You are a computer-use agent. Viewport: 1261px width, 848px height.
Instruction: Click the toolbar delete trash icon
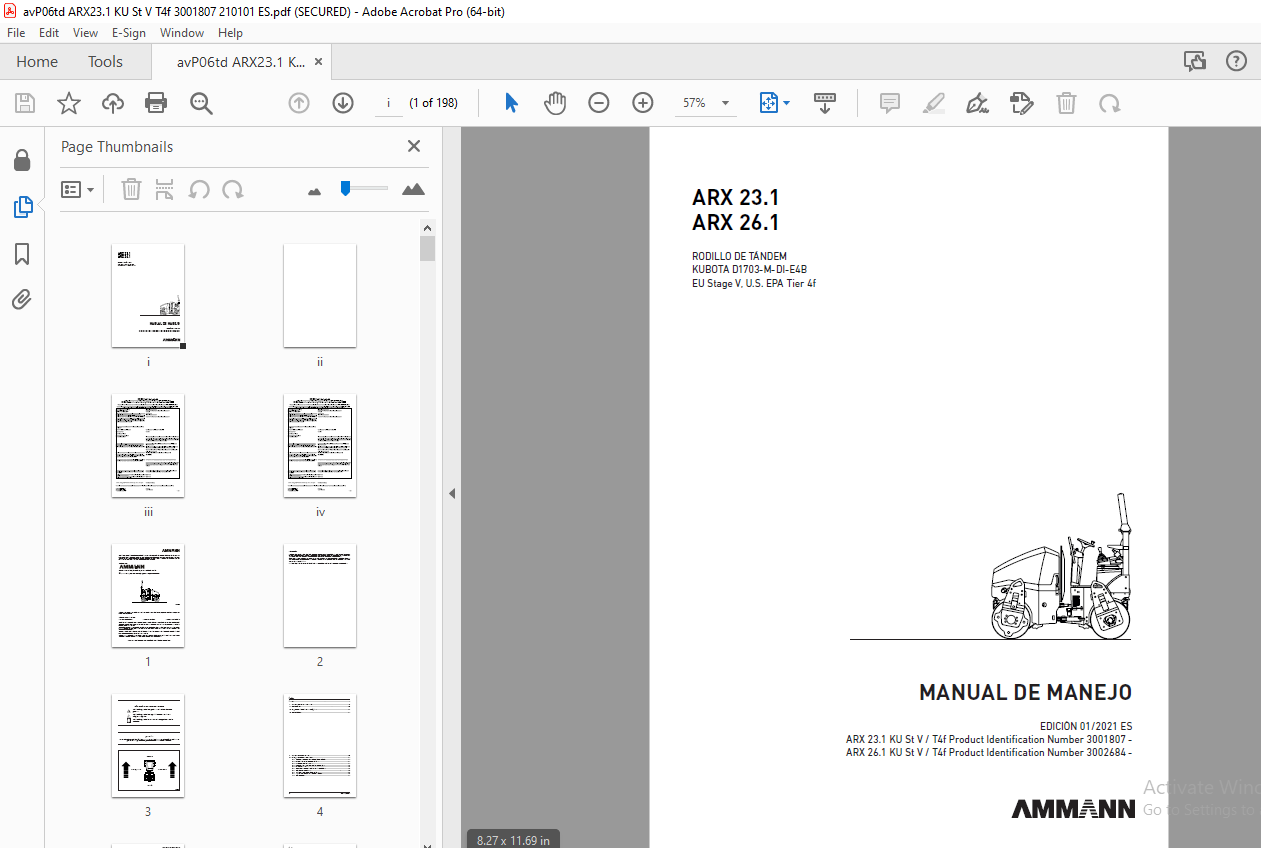pyautogui.click(x=1067, y=103)
